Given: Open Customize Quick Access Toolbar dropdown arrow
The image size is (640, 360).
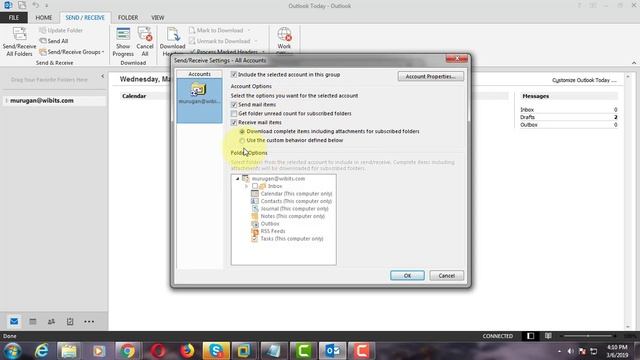Looking at the screenshot, I should (x=47, y=6).
